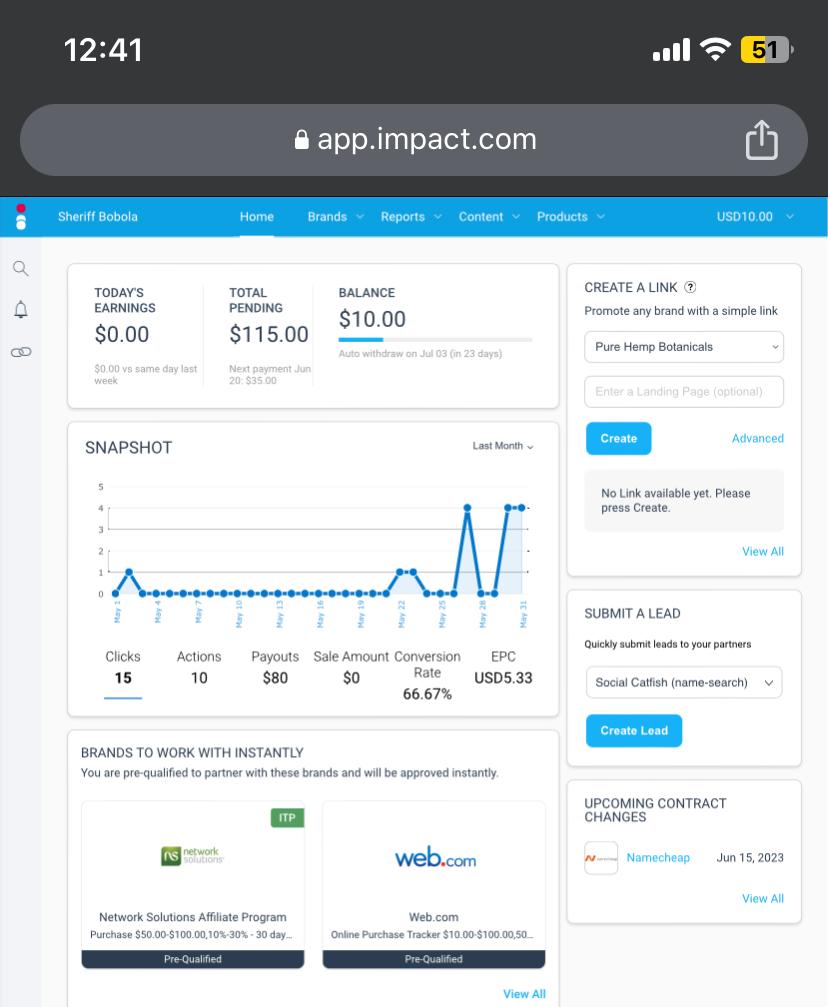Click the May 28 peak data point
Screen dimensions: 828x1007
(467, 508)
